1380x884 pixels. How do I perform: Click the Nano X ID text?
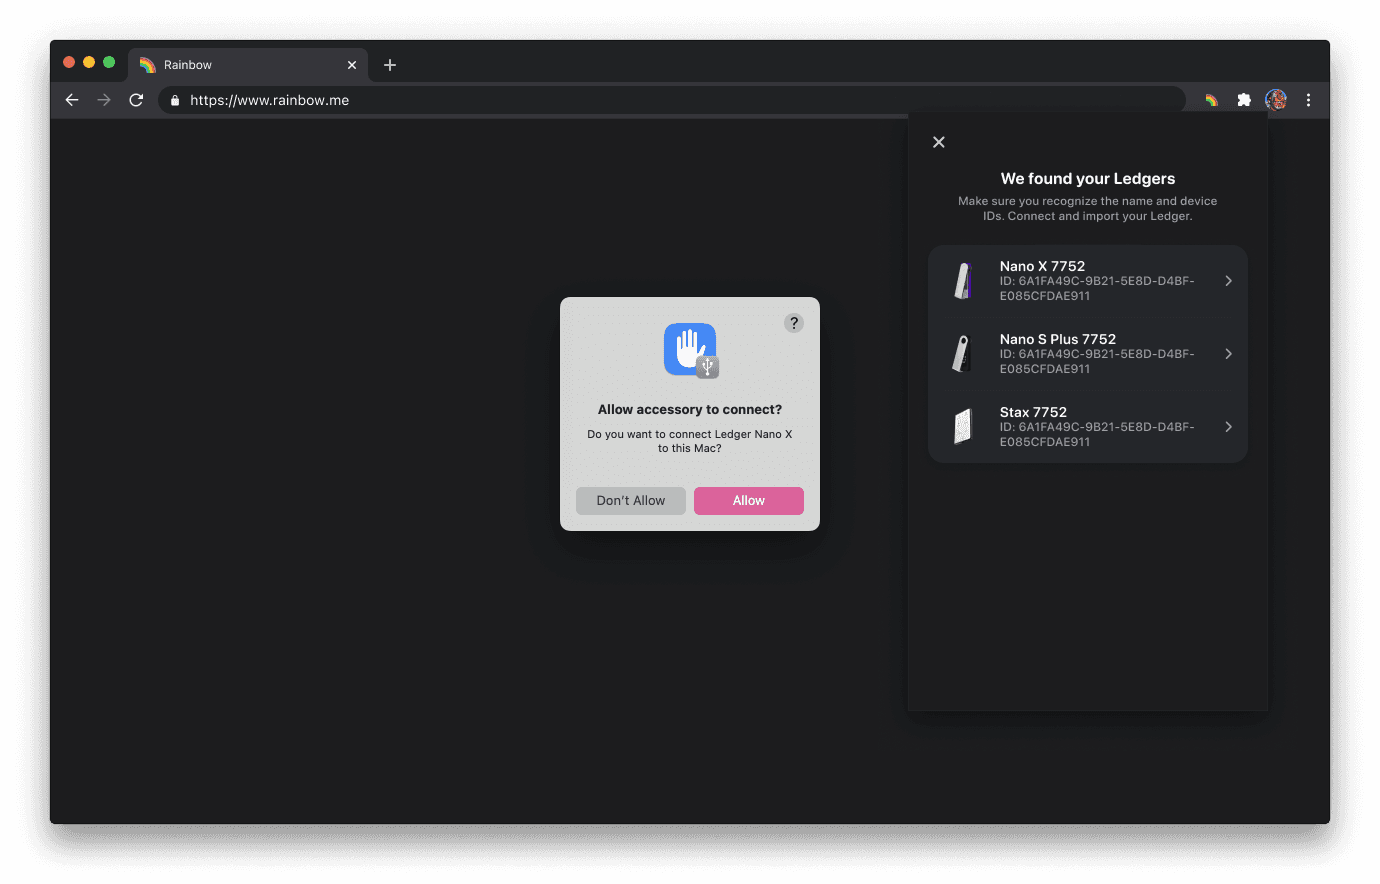click(1097, 289)
